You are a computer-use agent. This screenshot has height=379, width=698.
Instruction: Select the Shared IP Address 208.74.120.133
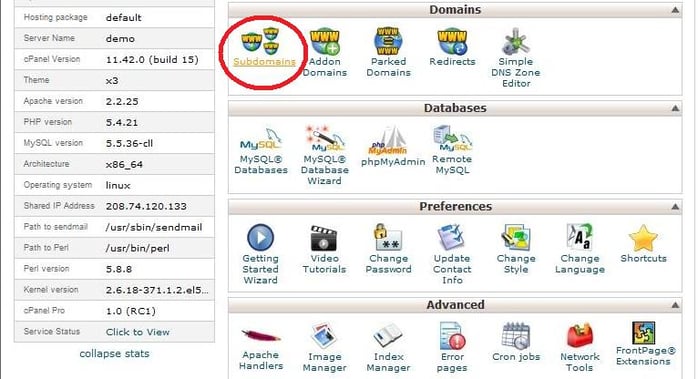pos(146,207)
